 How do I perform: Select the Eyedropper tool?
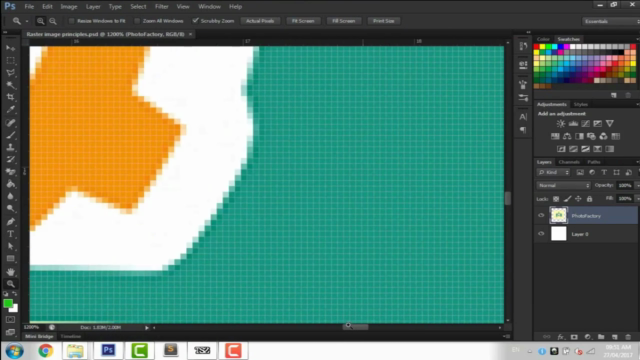pyautogui.click(x=11, y=109)
